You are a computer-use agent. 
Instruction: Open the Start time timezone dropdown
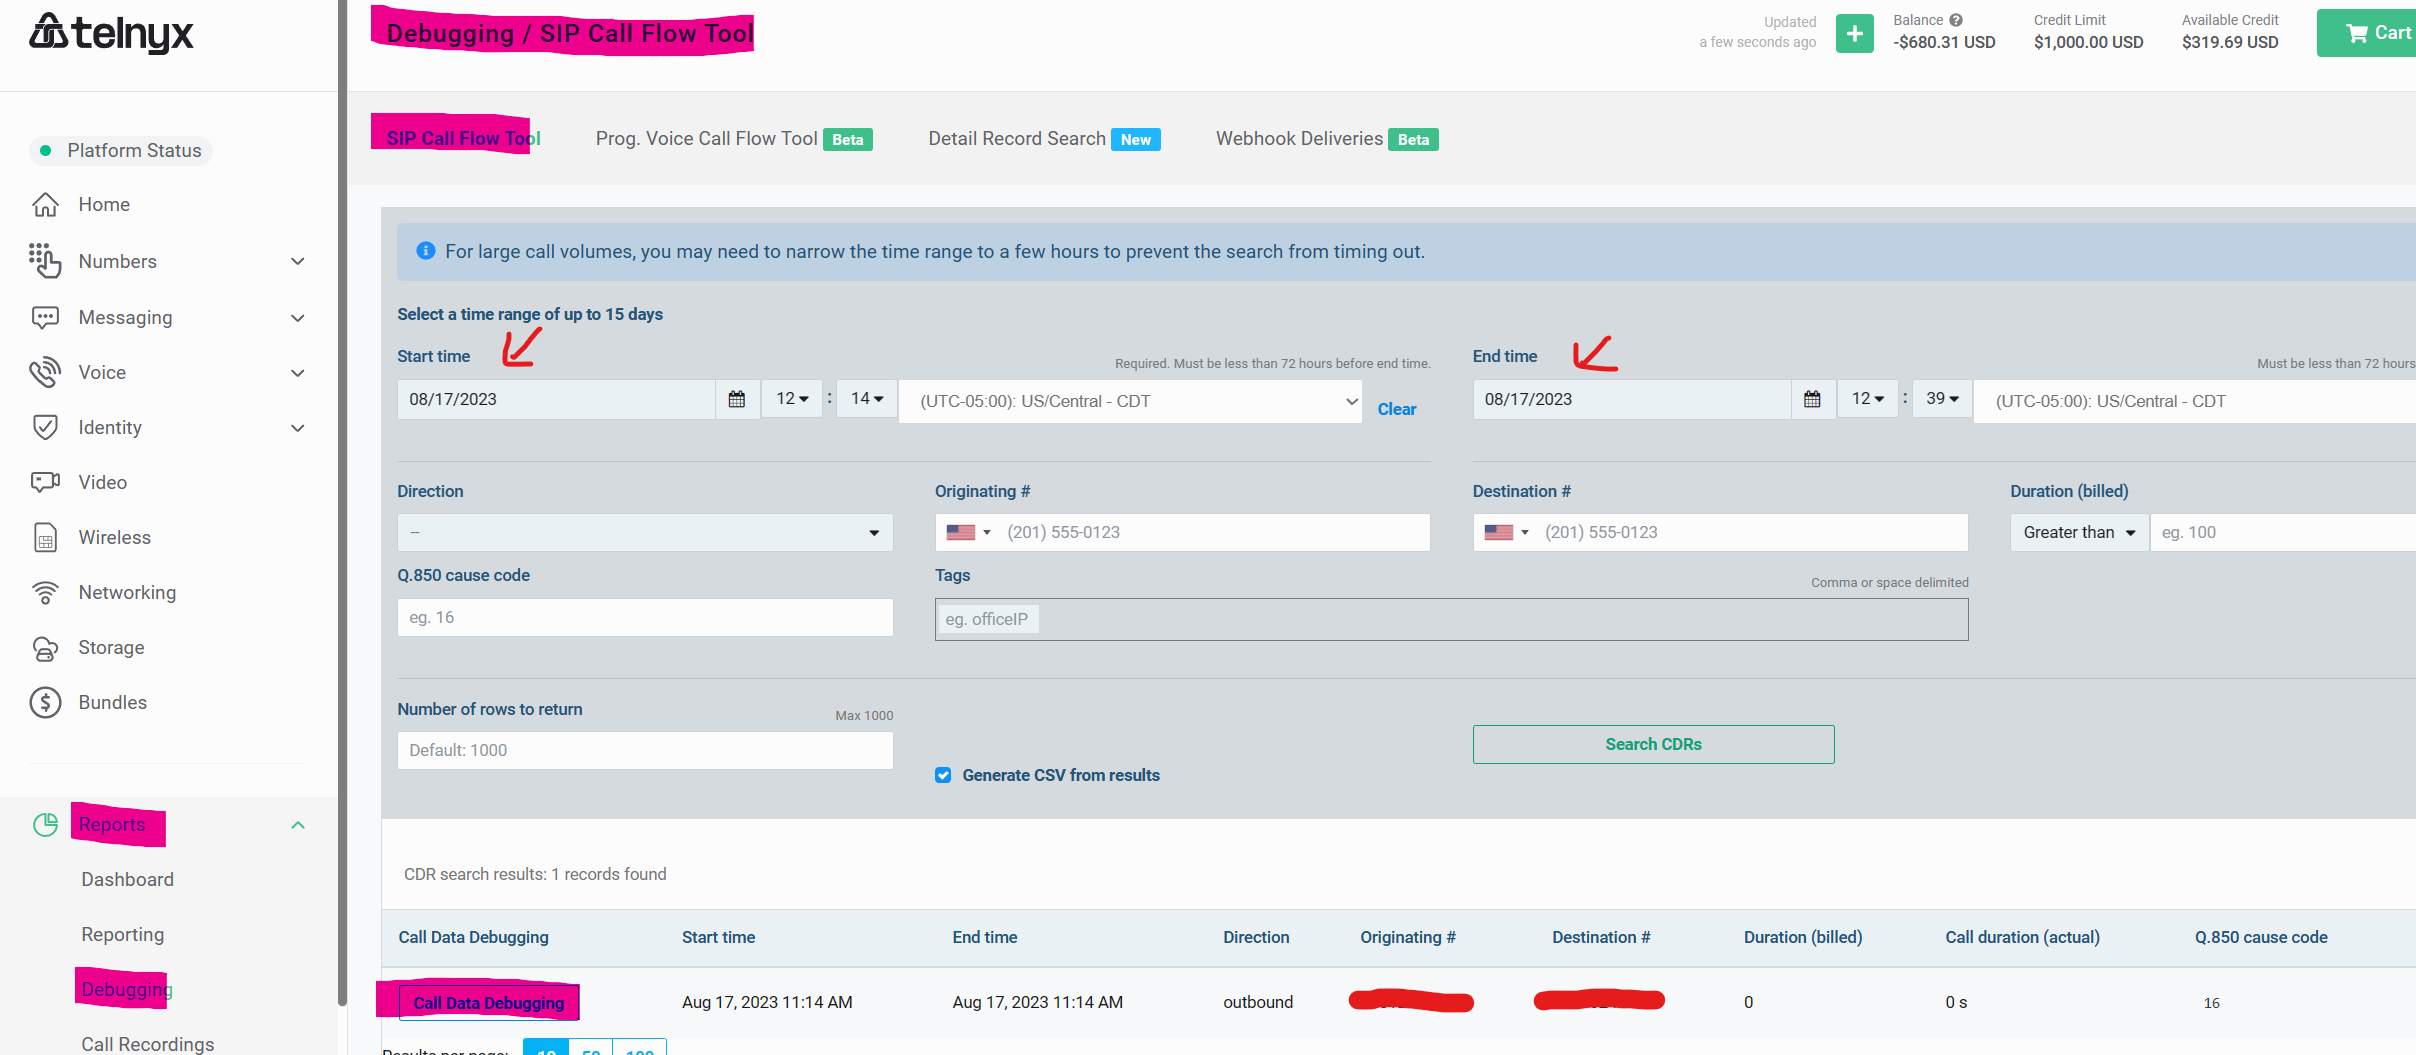pos(1130,401)
